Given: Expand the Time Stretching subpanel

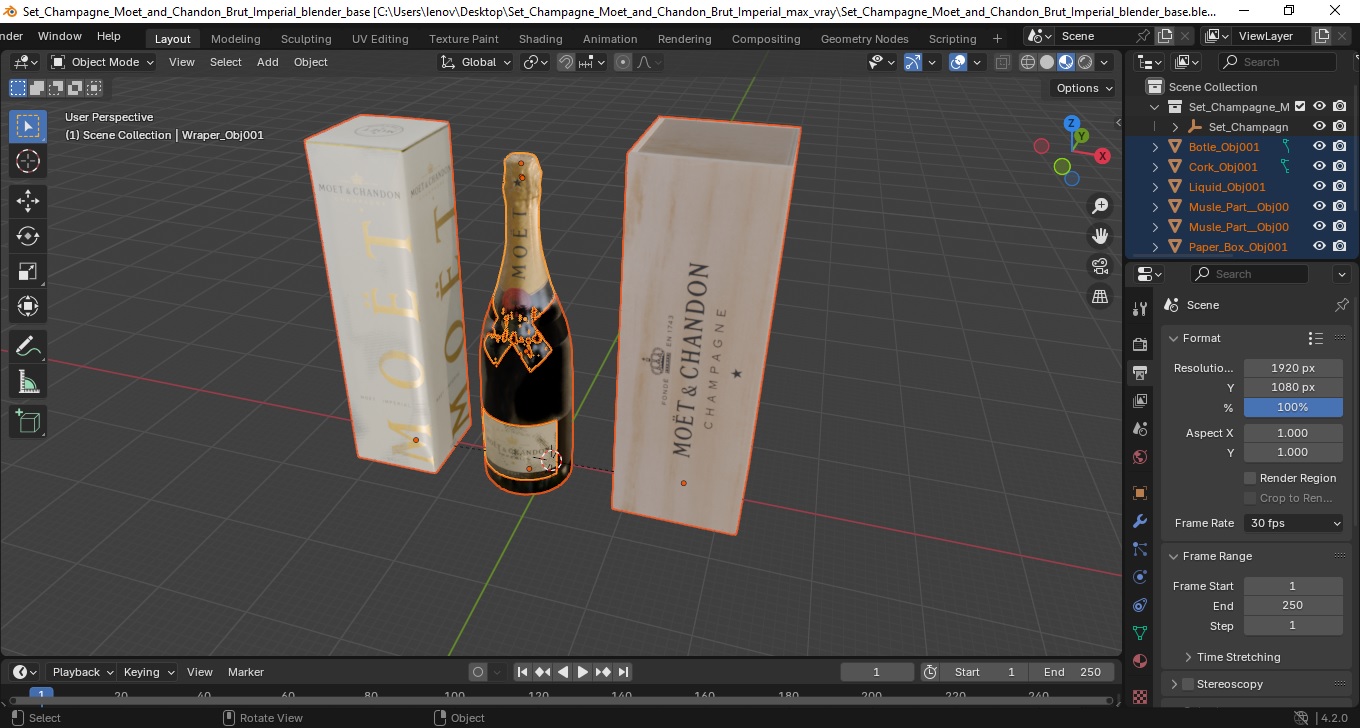Looking at the screenshot, I should click(1188, 657).
